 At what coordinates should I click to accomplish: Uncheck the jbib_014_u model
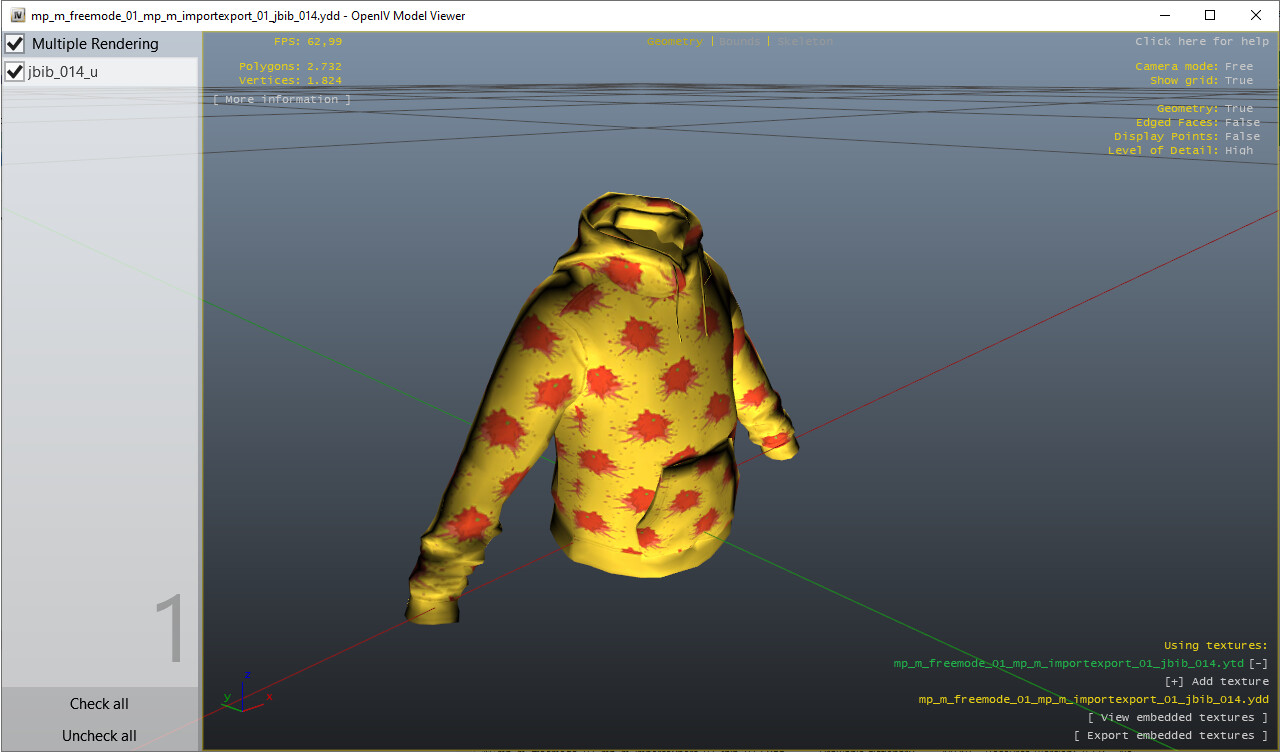pos(14,71)
